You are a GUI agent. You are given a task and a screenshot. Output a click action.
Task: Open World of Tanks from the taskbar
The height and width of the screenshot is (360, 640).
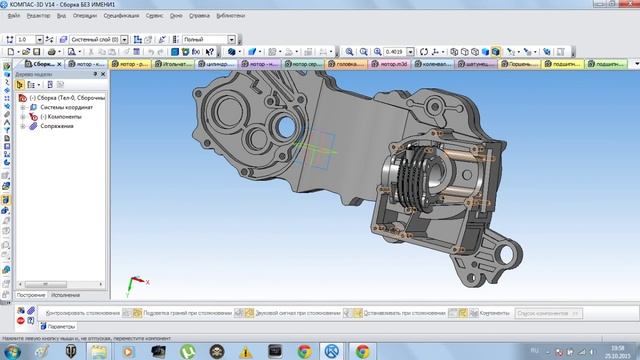71,351
